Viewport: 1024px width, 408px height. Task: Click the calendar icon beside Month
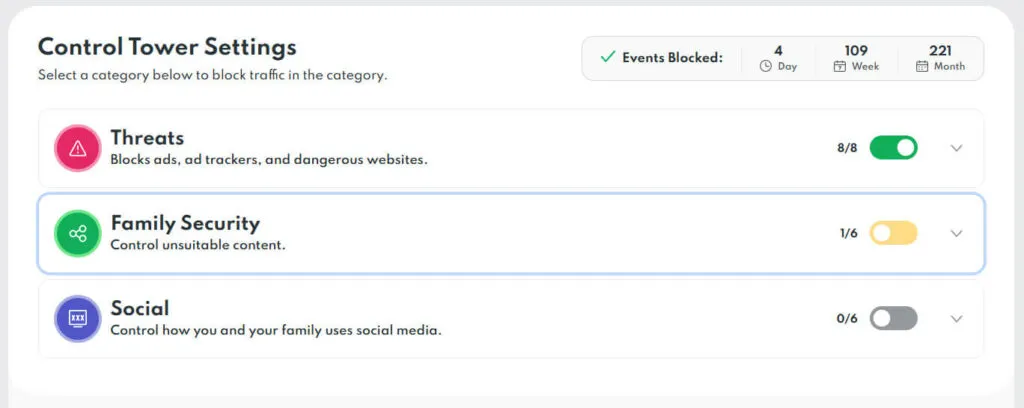(921, 67)
